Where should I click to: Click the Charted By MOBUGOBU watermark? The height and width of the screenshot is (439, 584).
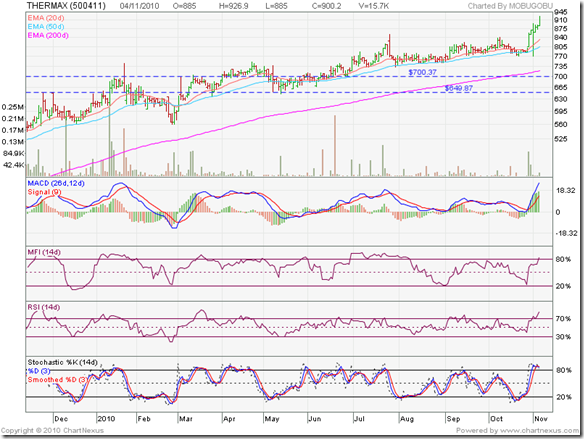[510, 6]
